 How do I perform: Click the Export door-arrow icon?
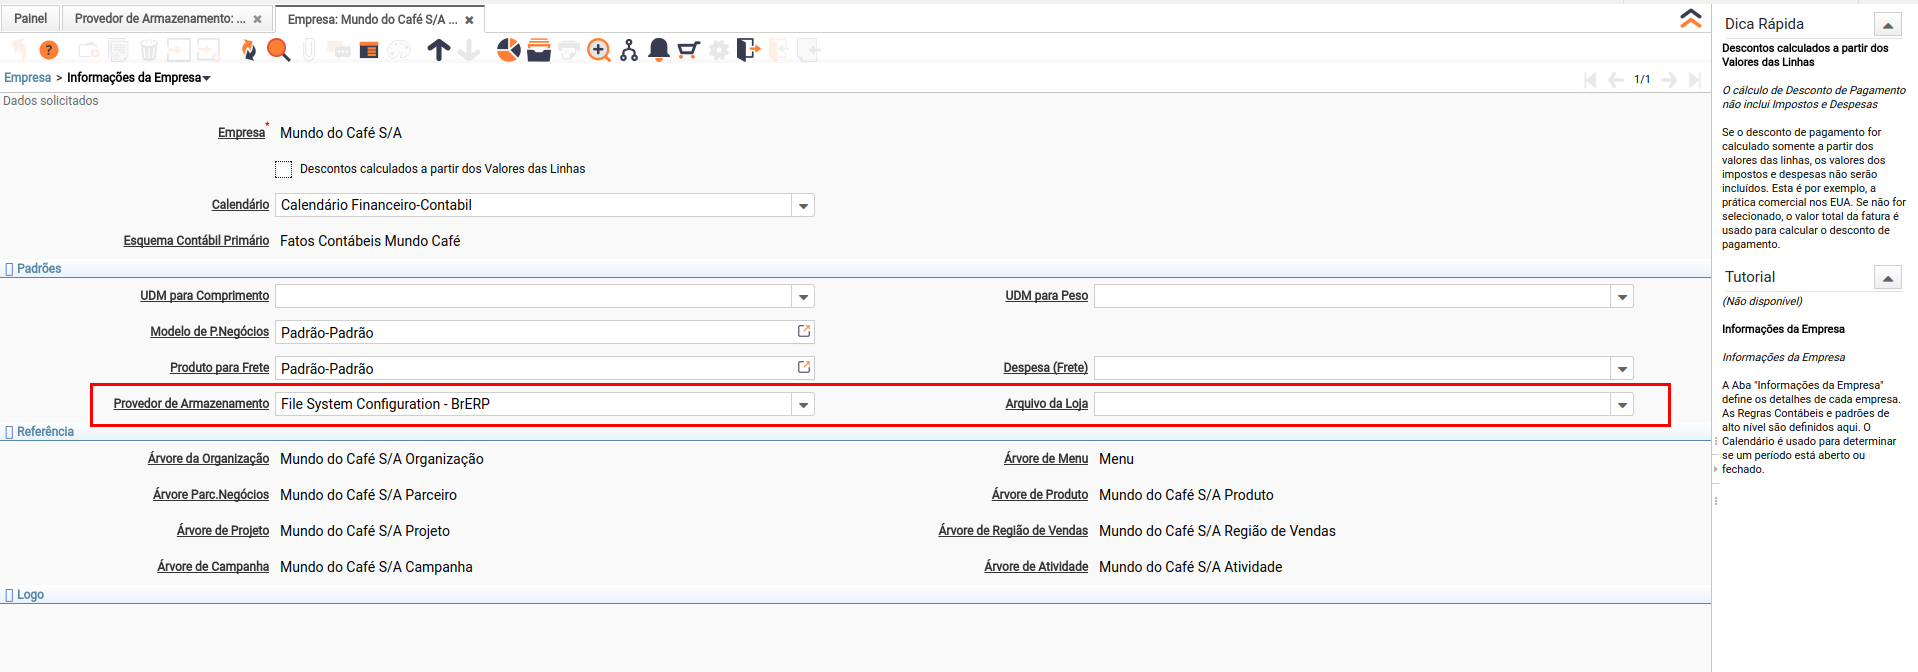748,50
